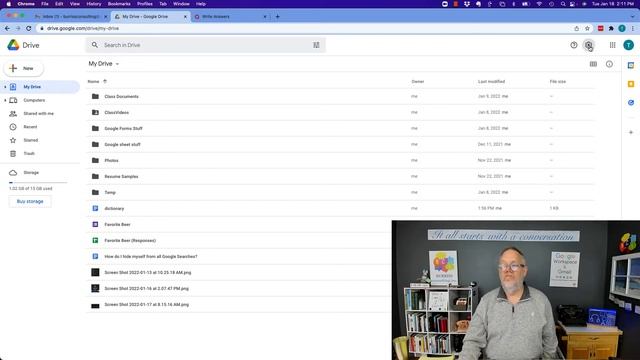View file details with the info icon
640x360 pixels.
609,64
